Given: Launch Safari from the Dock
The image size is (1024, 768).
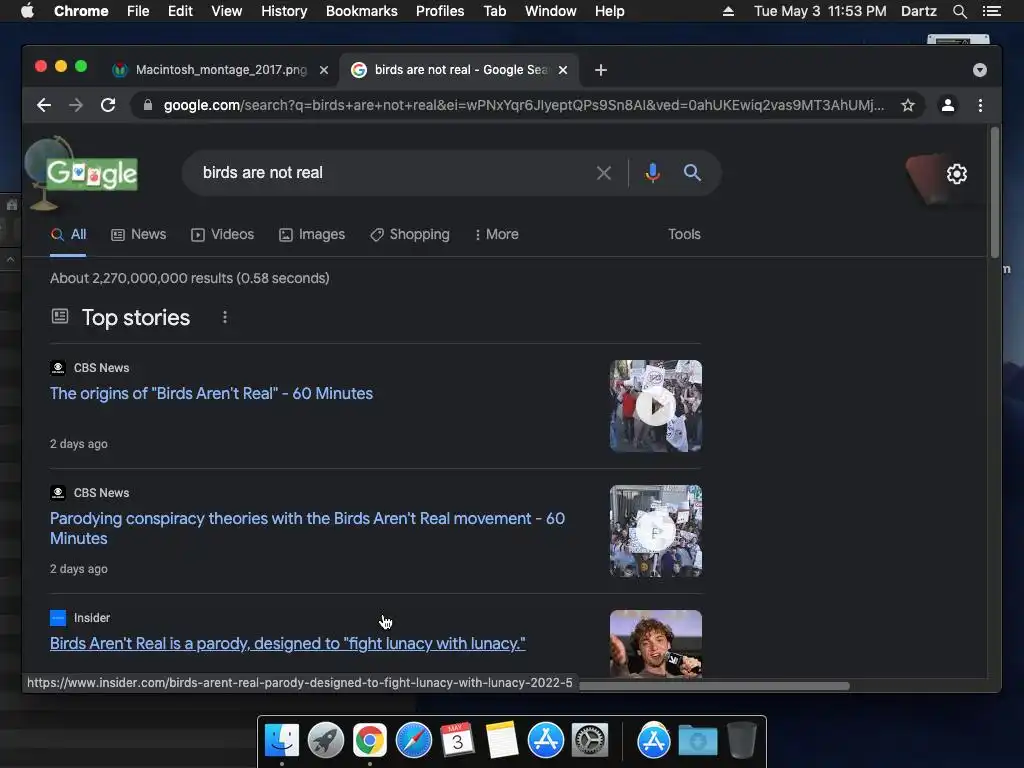Looking at the screenshot, I should tap(414, 741).
